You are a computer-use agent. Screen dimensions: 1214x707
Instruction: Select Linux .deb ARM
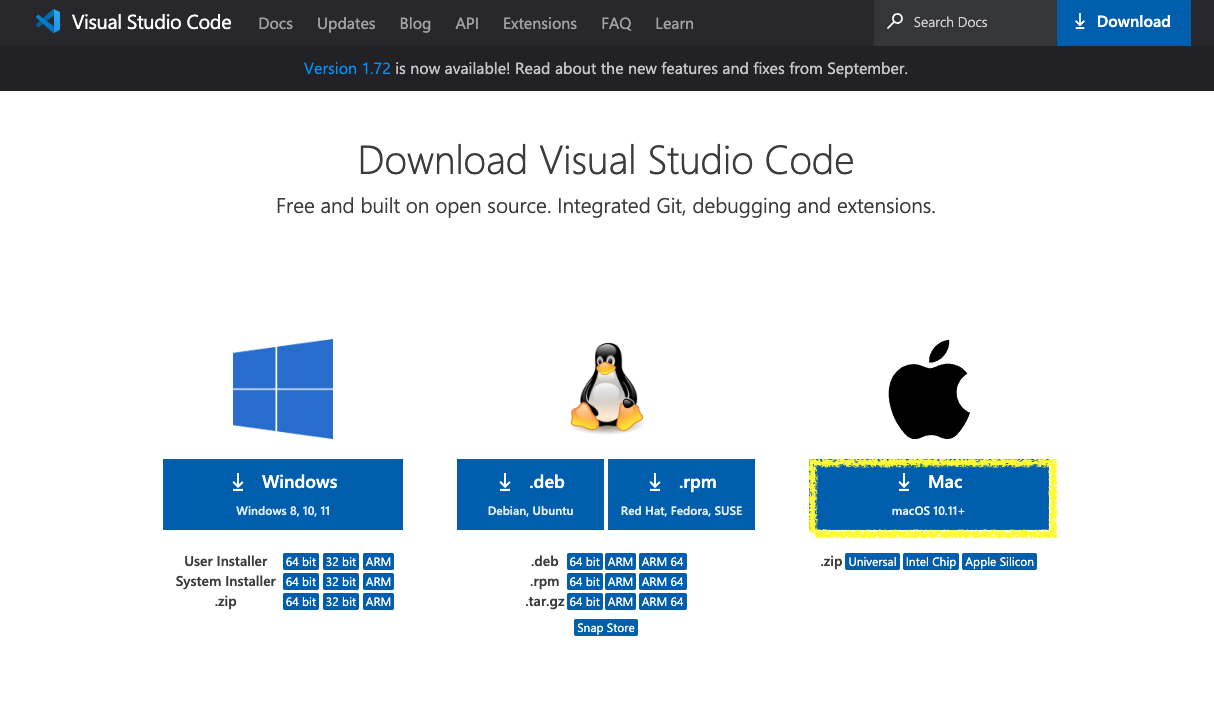pos(621,562)
